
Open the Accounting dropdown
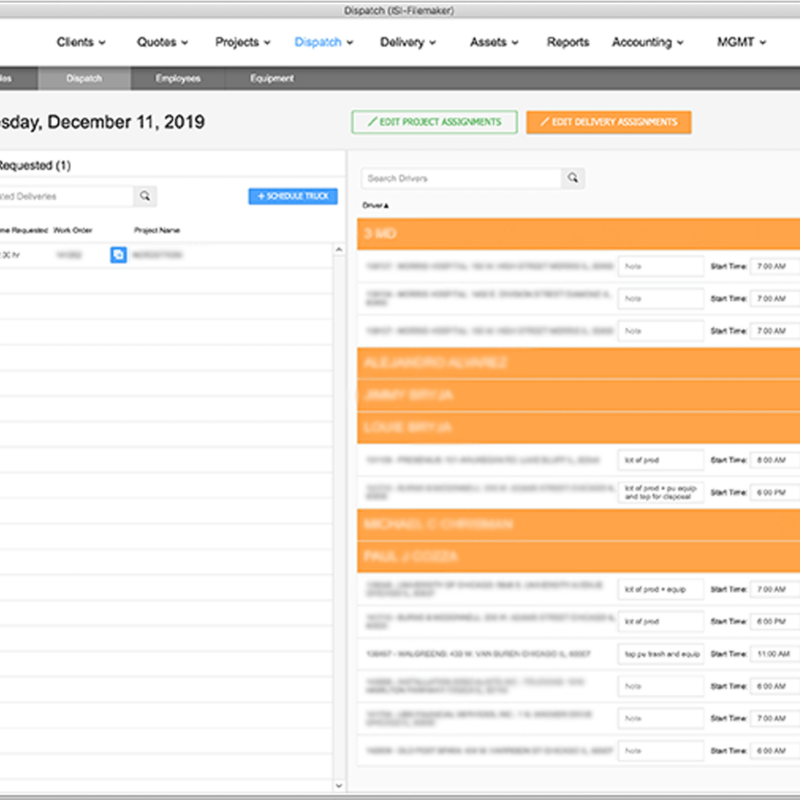pyautogui.click(x=647, y=42)
